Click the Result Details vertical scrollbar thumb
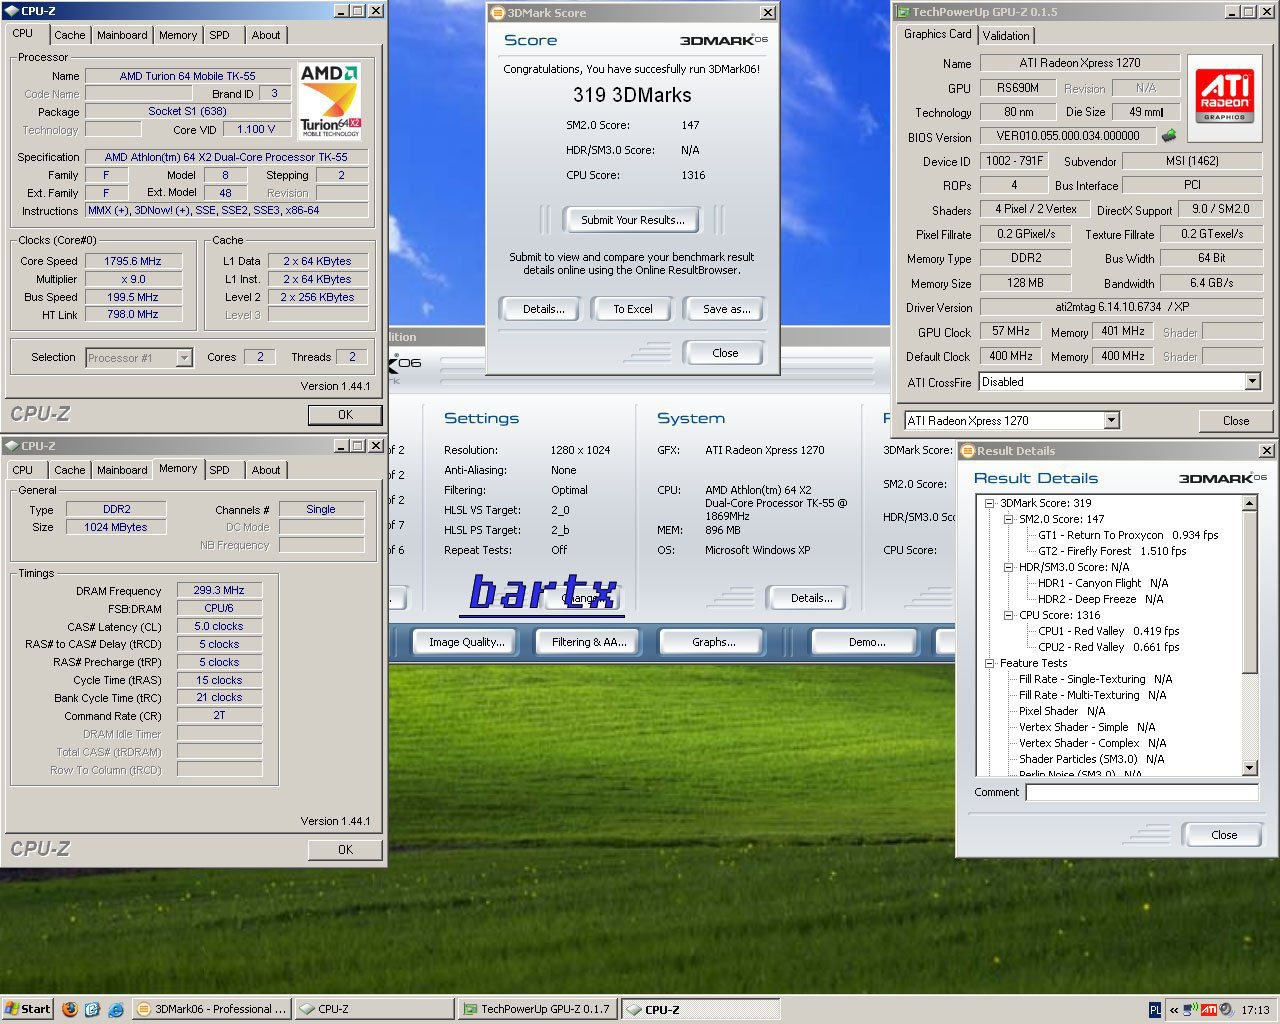This screenshot has width=1280, height=1024. [x=1250, y=593]
